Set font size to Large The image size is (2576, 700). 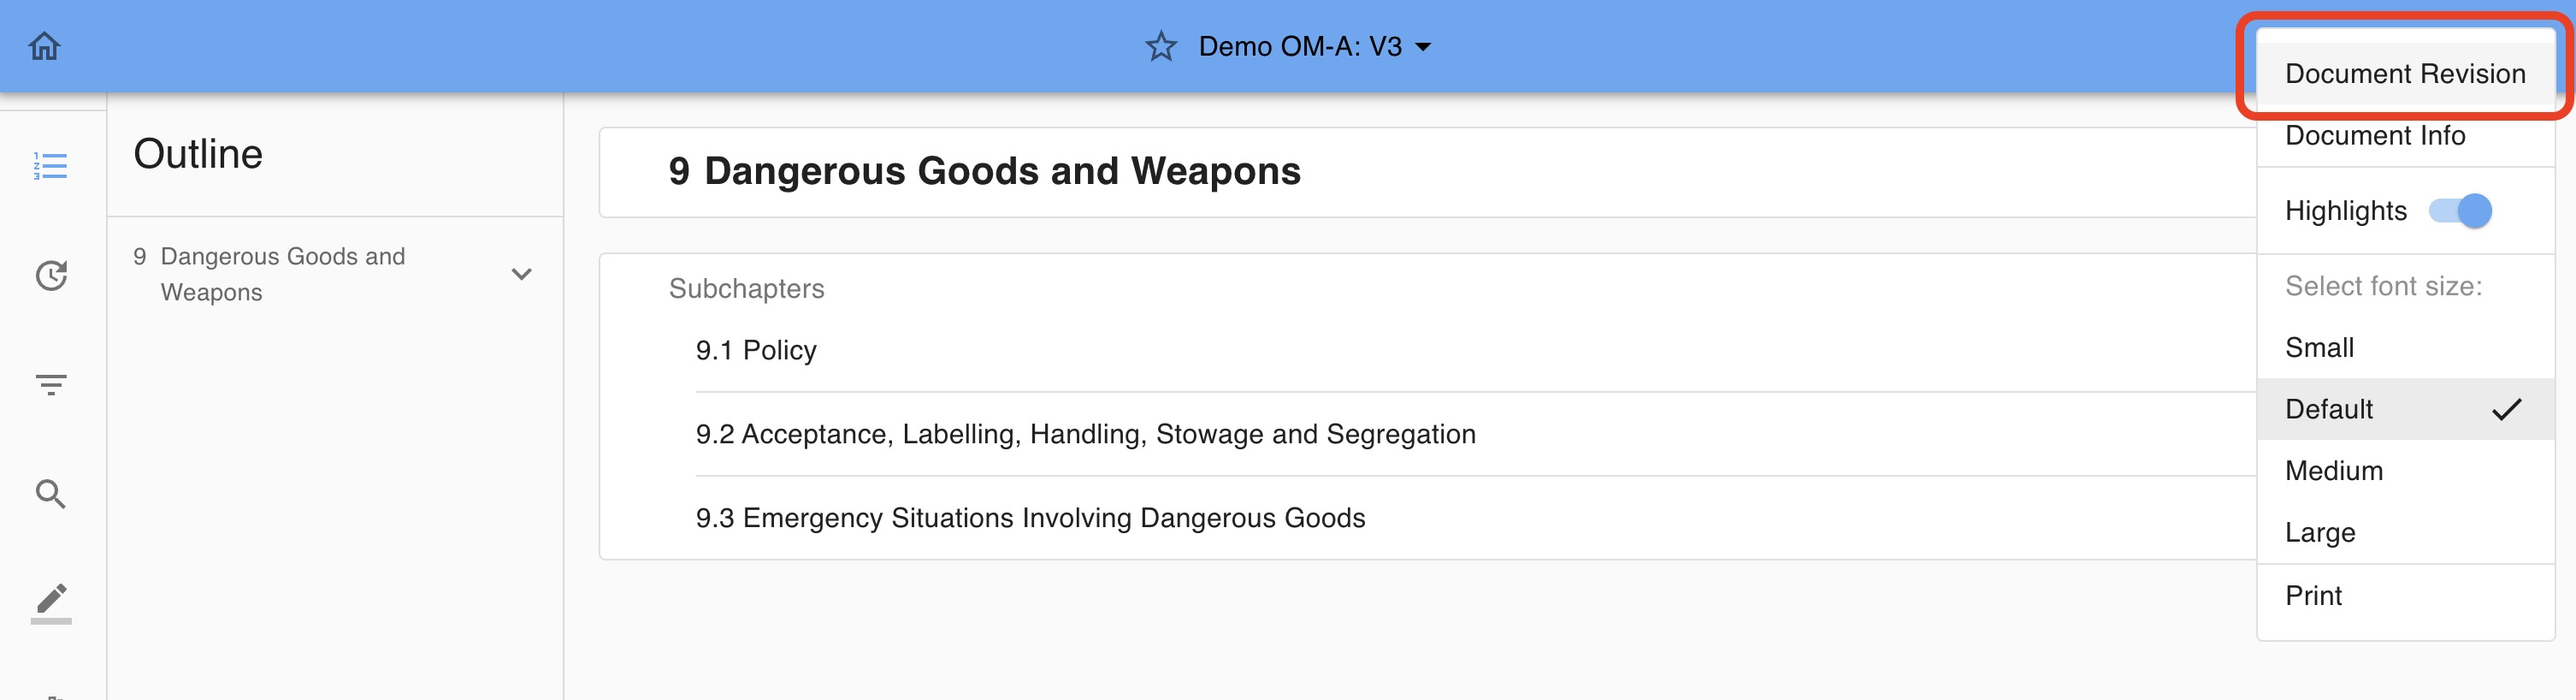click(2320, 532)
